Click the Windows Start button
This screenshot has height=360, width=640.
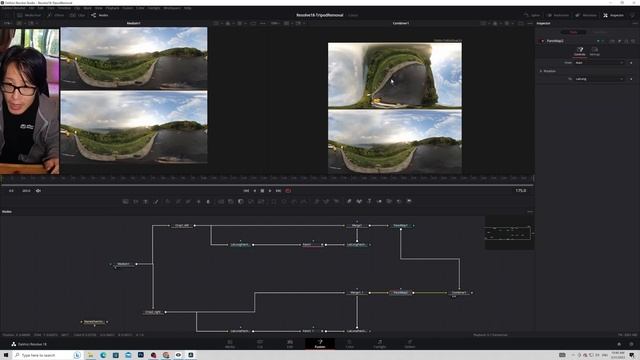tap(6, 355)
